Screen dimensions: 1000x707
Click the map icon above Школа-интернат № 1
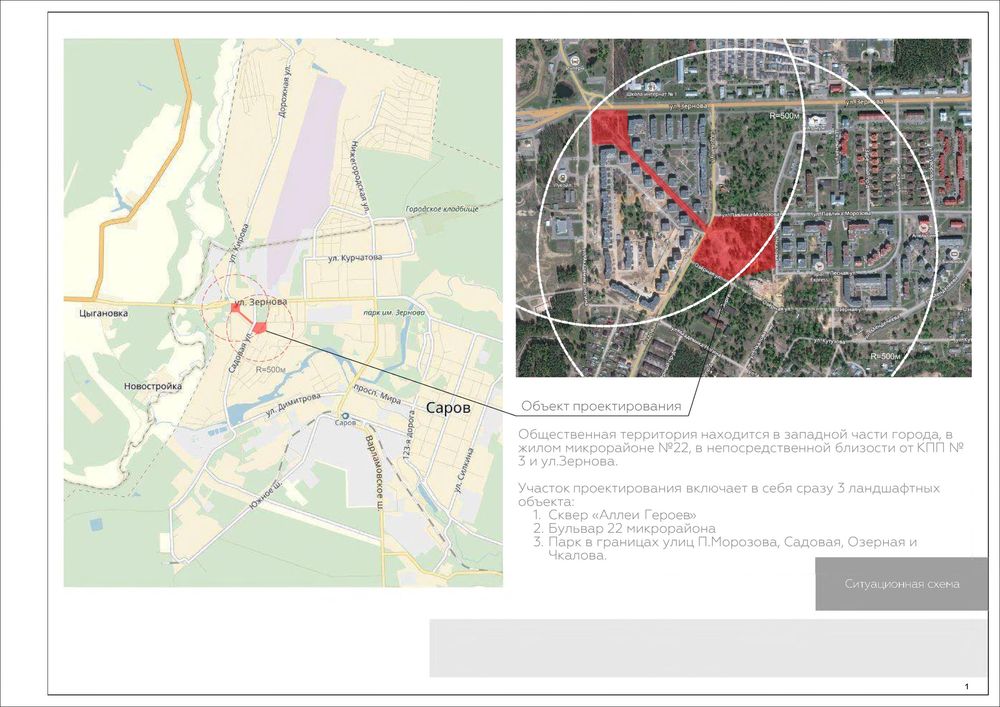[652, 87]
